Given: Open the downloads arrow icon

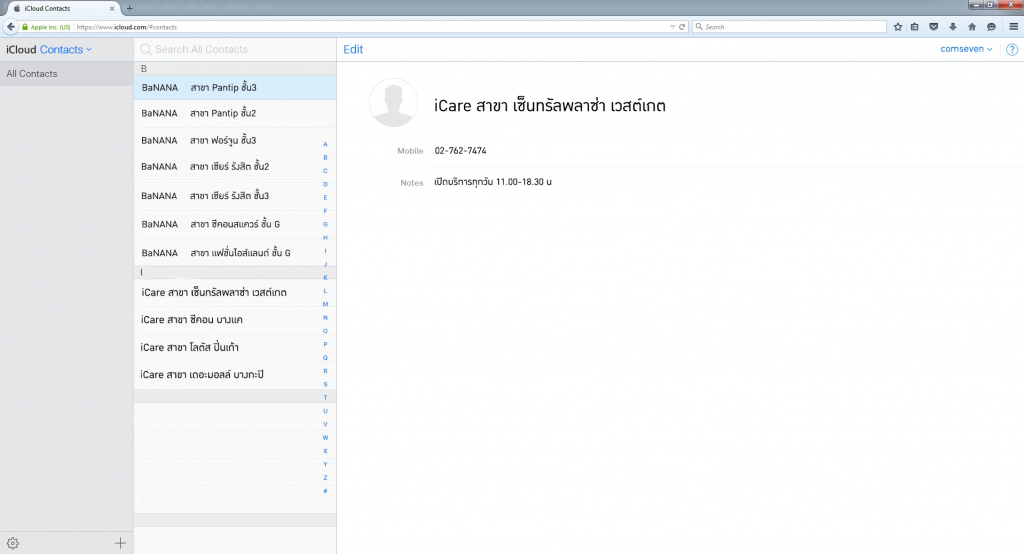Looking at the screenshot, I should coord(953,27).
